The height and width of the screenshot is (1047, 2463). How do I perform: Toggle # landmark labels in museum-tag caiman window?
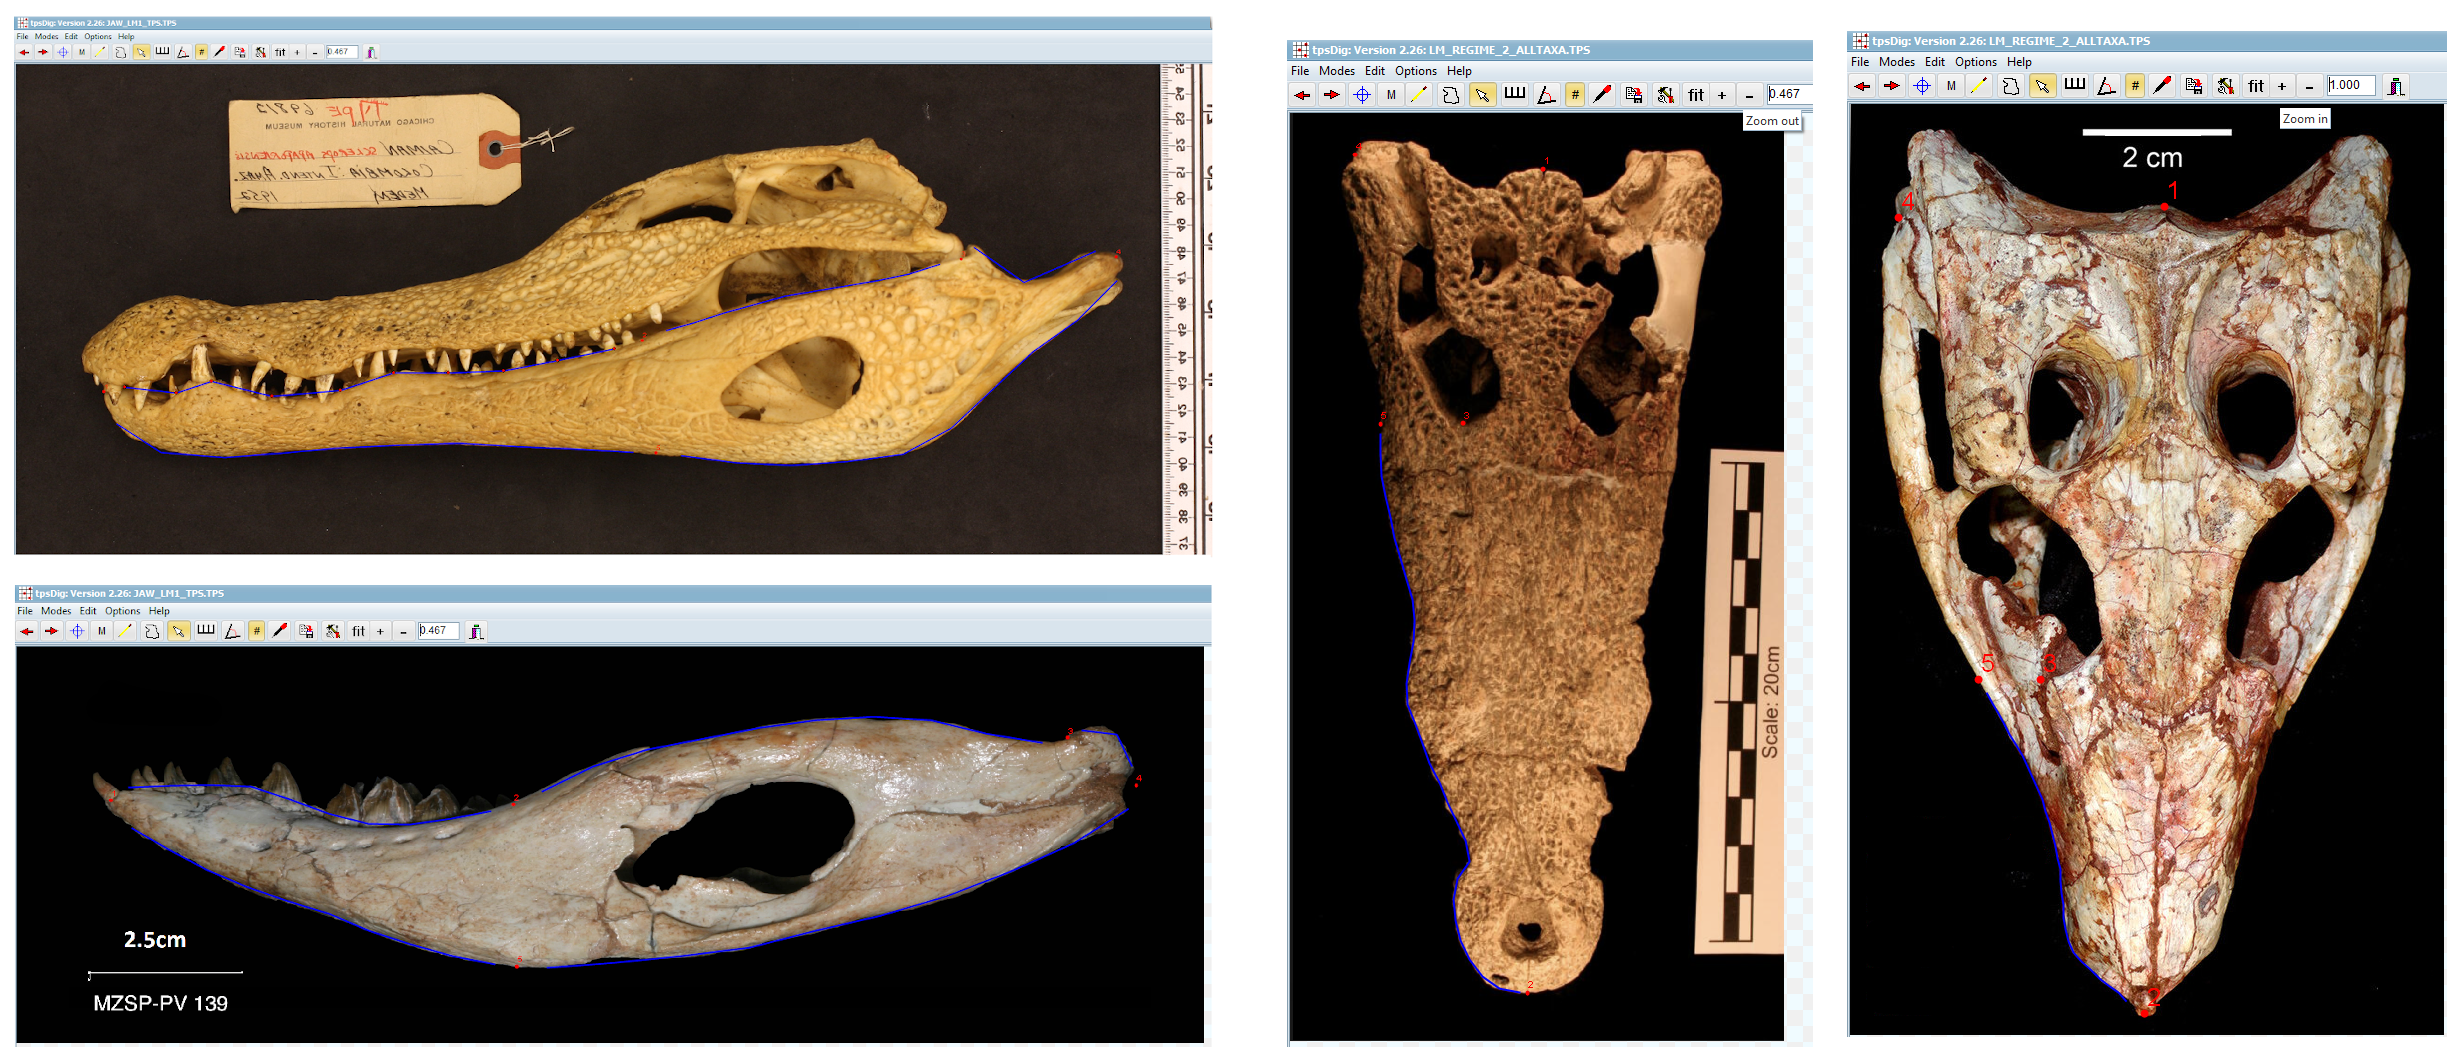(201, 52)
